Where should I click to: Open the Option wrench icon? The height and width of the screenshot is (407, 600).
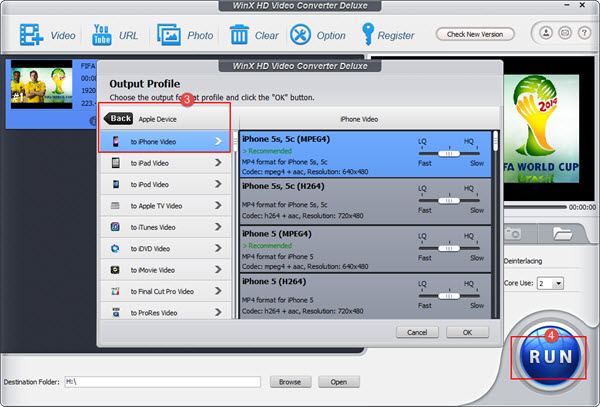point(300,35)
